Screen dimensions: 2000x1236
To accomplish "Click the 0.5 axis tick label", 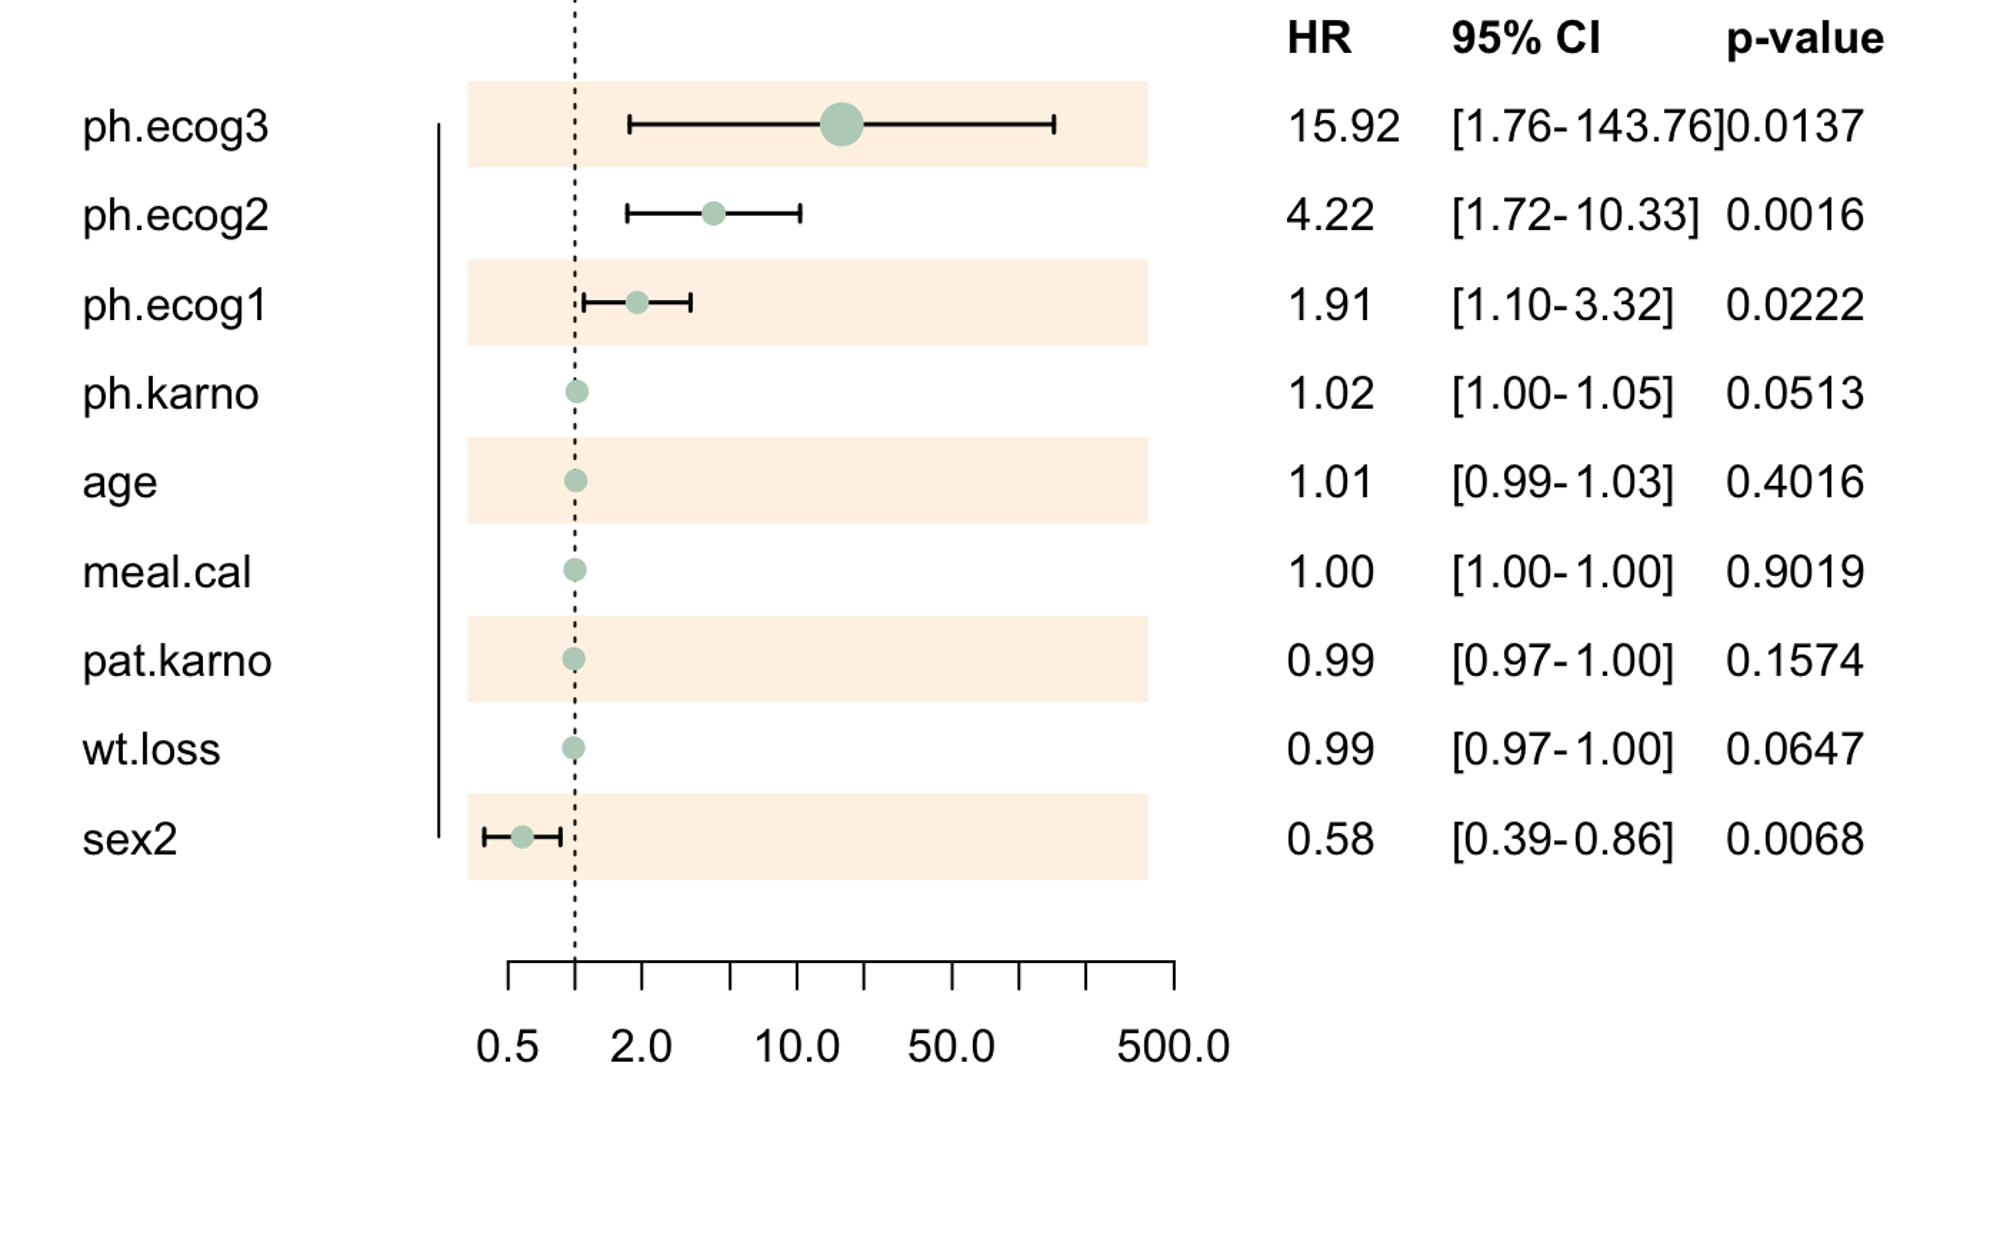I will 507,1047.
